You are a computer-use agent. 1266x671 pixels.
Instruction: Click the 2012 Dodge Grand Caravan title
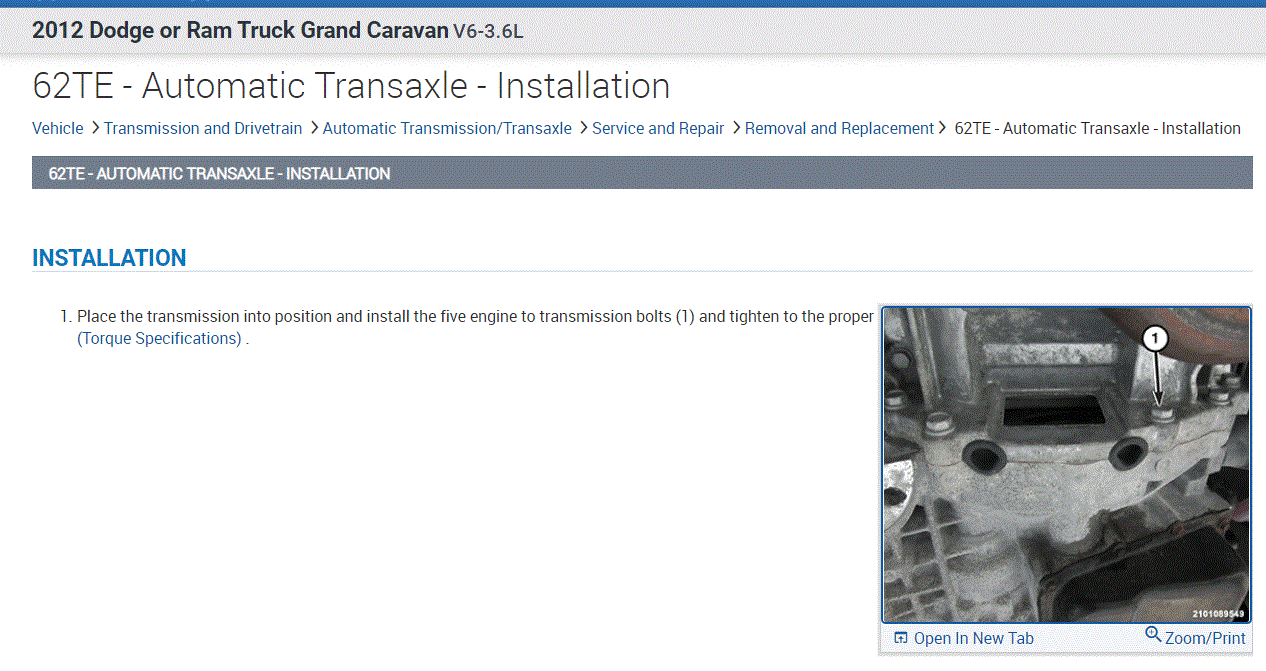240,30
